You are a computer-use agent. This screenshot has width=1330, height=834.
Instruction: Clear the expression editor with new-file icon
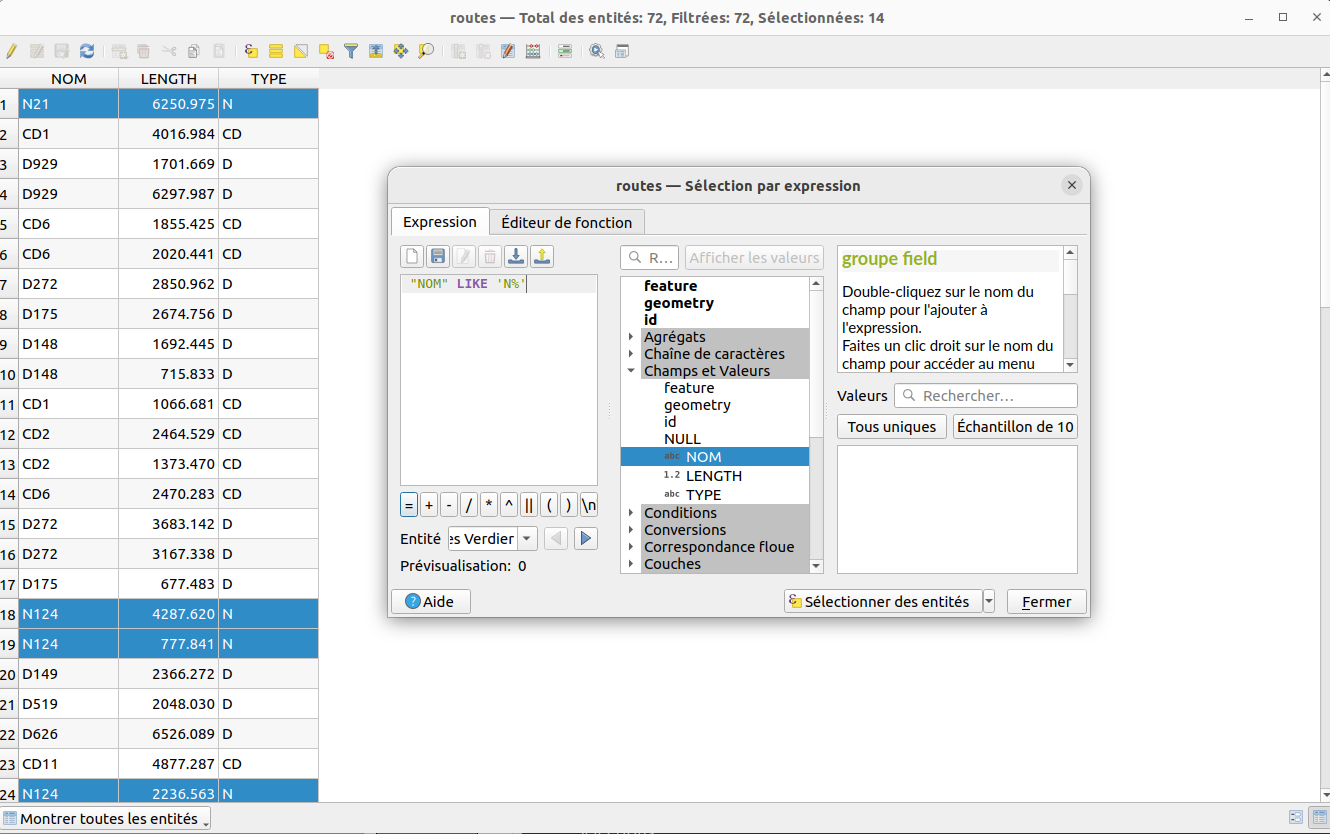(412, 257)
